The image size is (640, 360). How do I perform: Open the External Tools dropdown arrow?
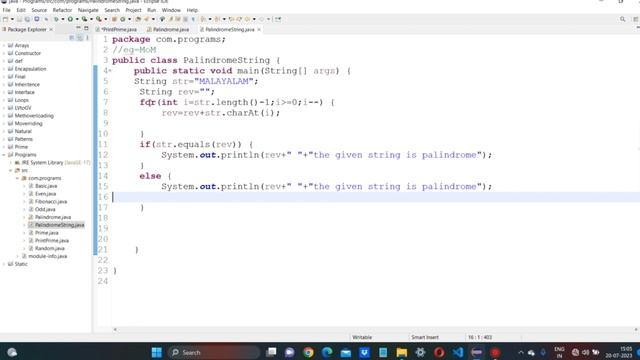coord(105,19)
